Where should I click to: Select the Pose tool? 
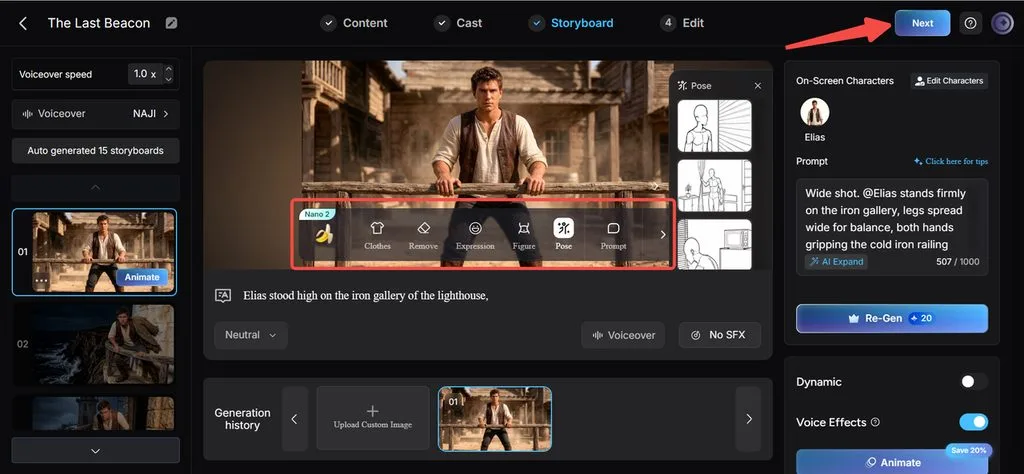[x=564, y=235]
